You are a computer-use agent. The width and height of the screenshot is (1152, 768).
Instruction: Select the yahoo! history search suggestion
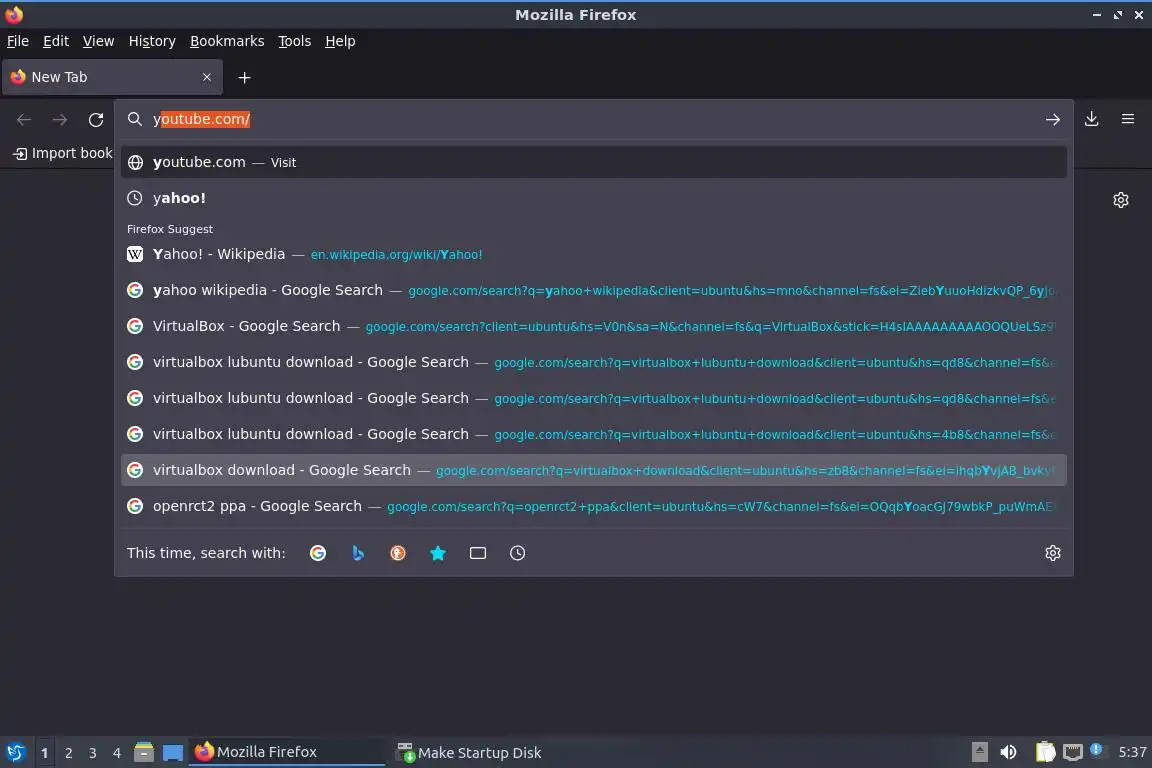pos(594,198)
